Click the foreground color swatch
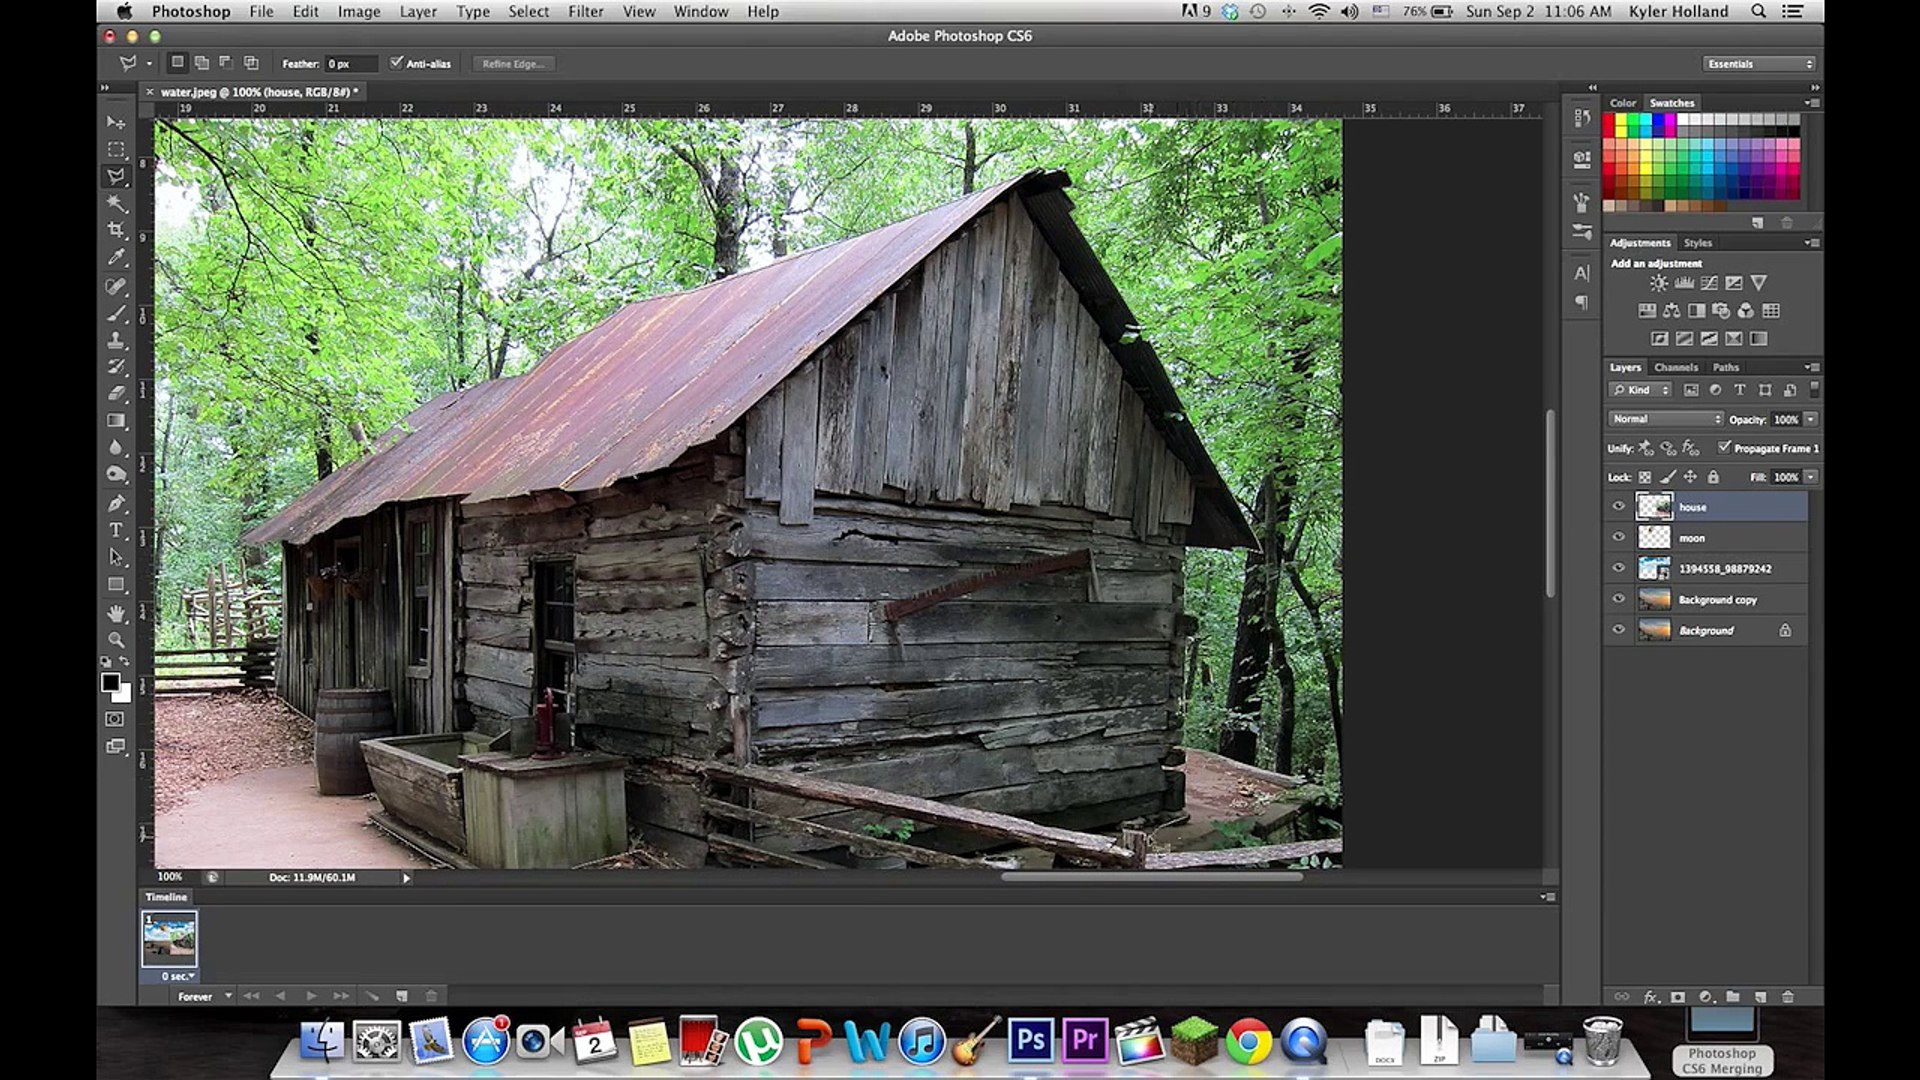This screenshot has height=1080, width=1920. pyautogui.click(x=110, y=682)
